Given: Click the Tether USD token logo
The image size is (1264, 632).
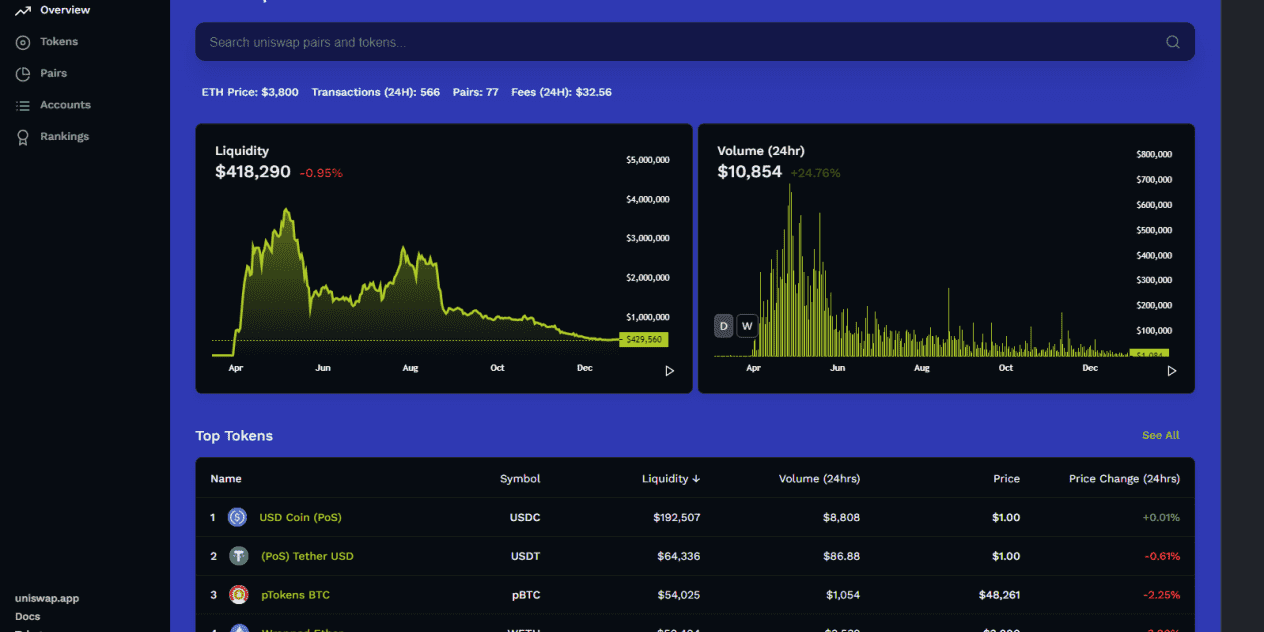Looking at the screenshot, I should point(238,556).
